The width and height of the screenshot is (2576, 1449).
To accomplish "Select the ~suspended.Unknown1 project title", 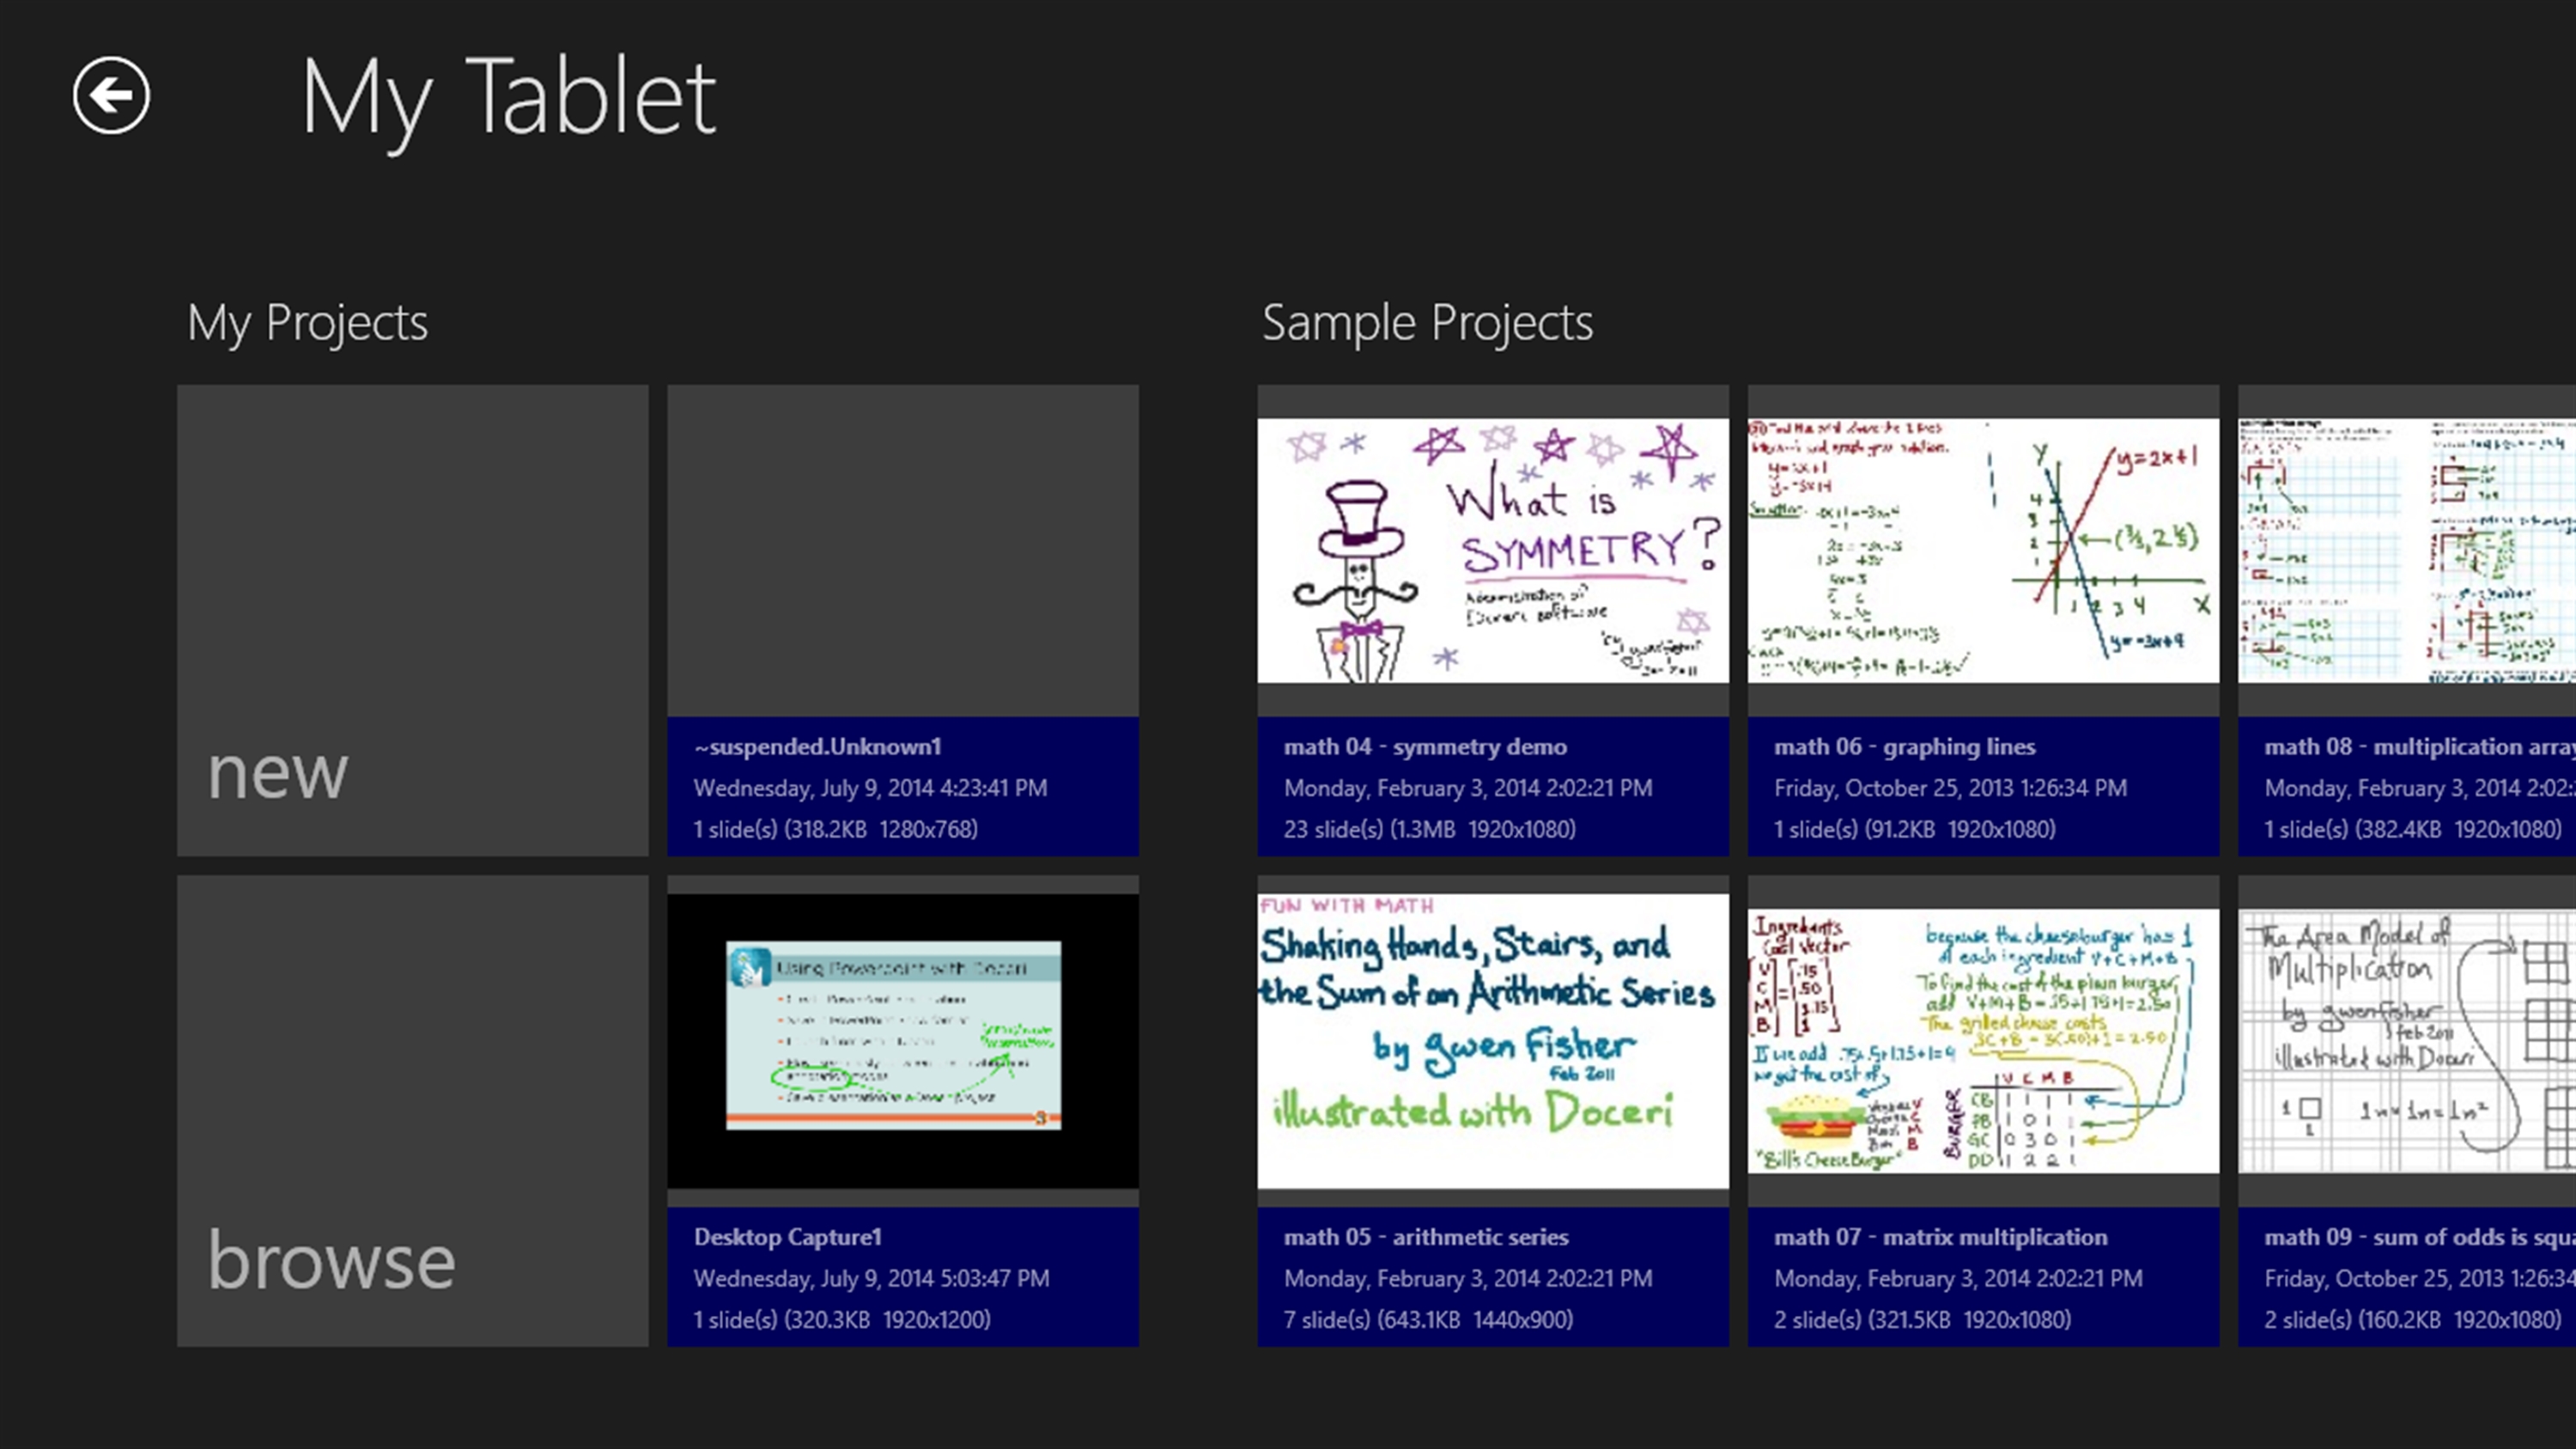I will point(817,747).
